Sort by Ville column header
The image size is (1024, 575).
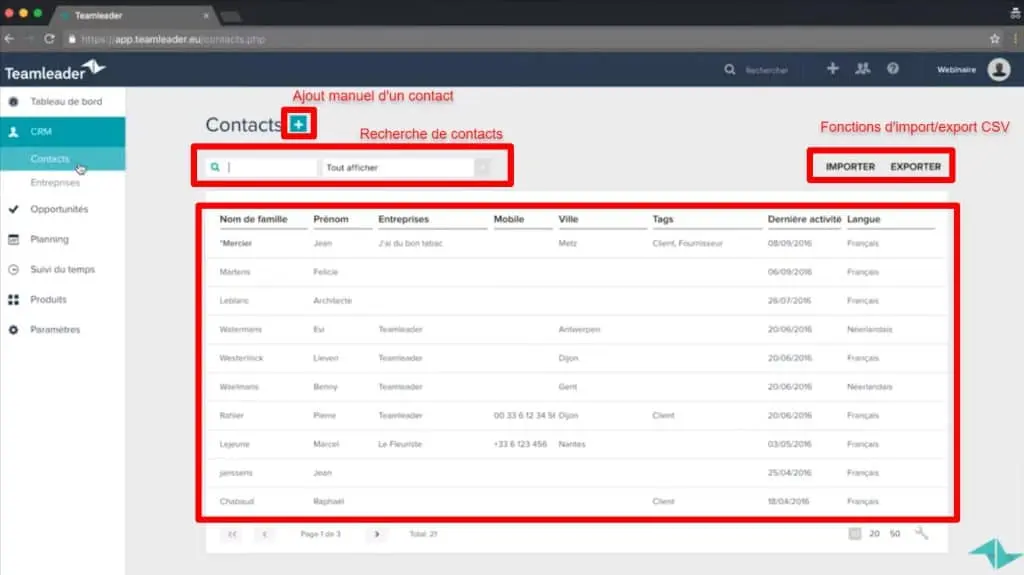(x=568, y=219)
